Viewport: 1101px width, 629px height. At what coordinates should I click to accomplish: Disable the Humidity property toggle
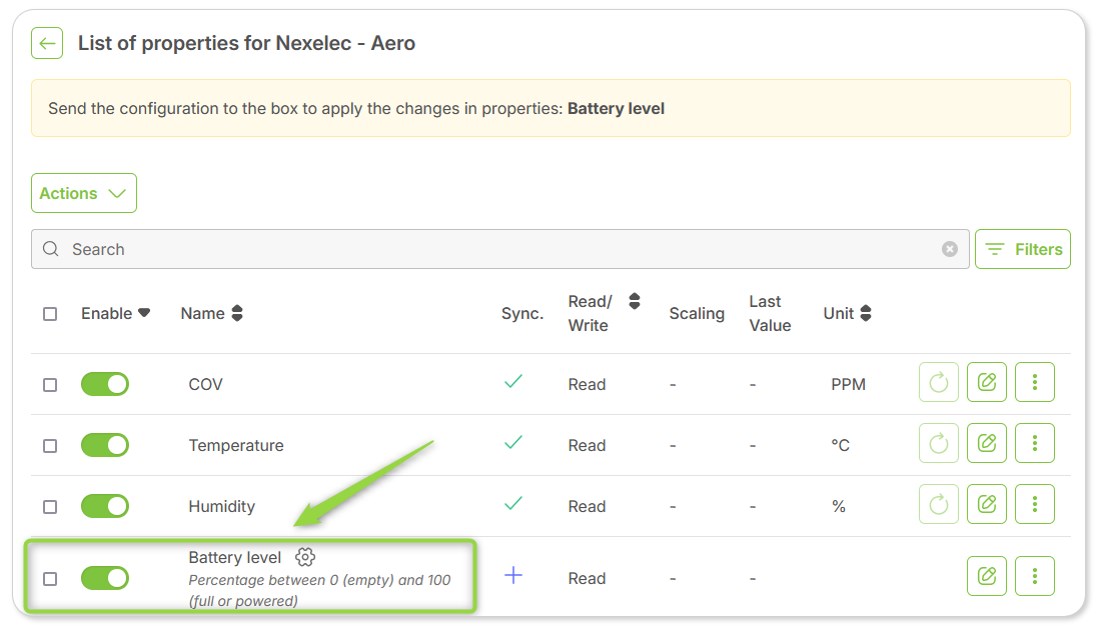point(105,506)
